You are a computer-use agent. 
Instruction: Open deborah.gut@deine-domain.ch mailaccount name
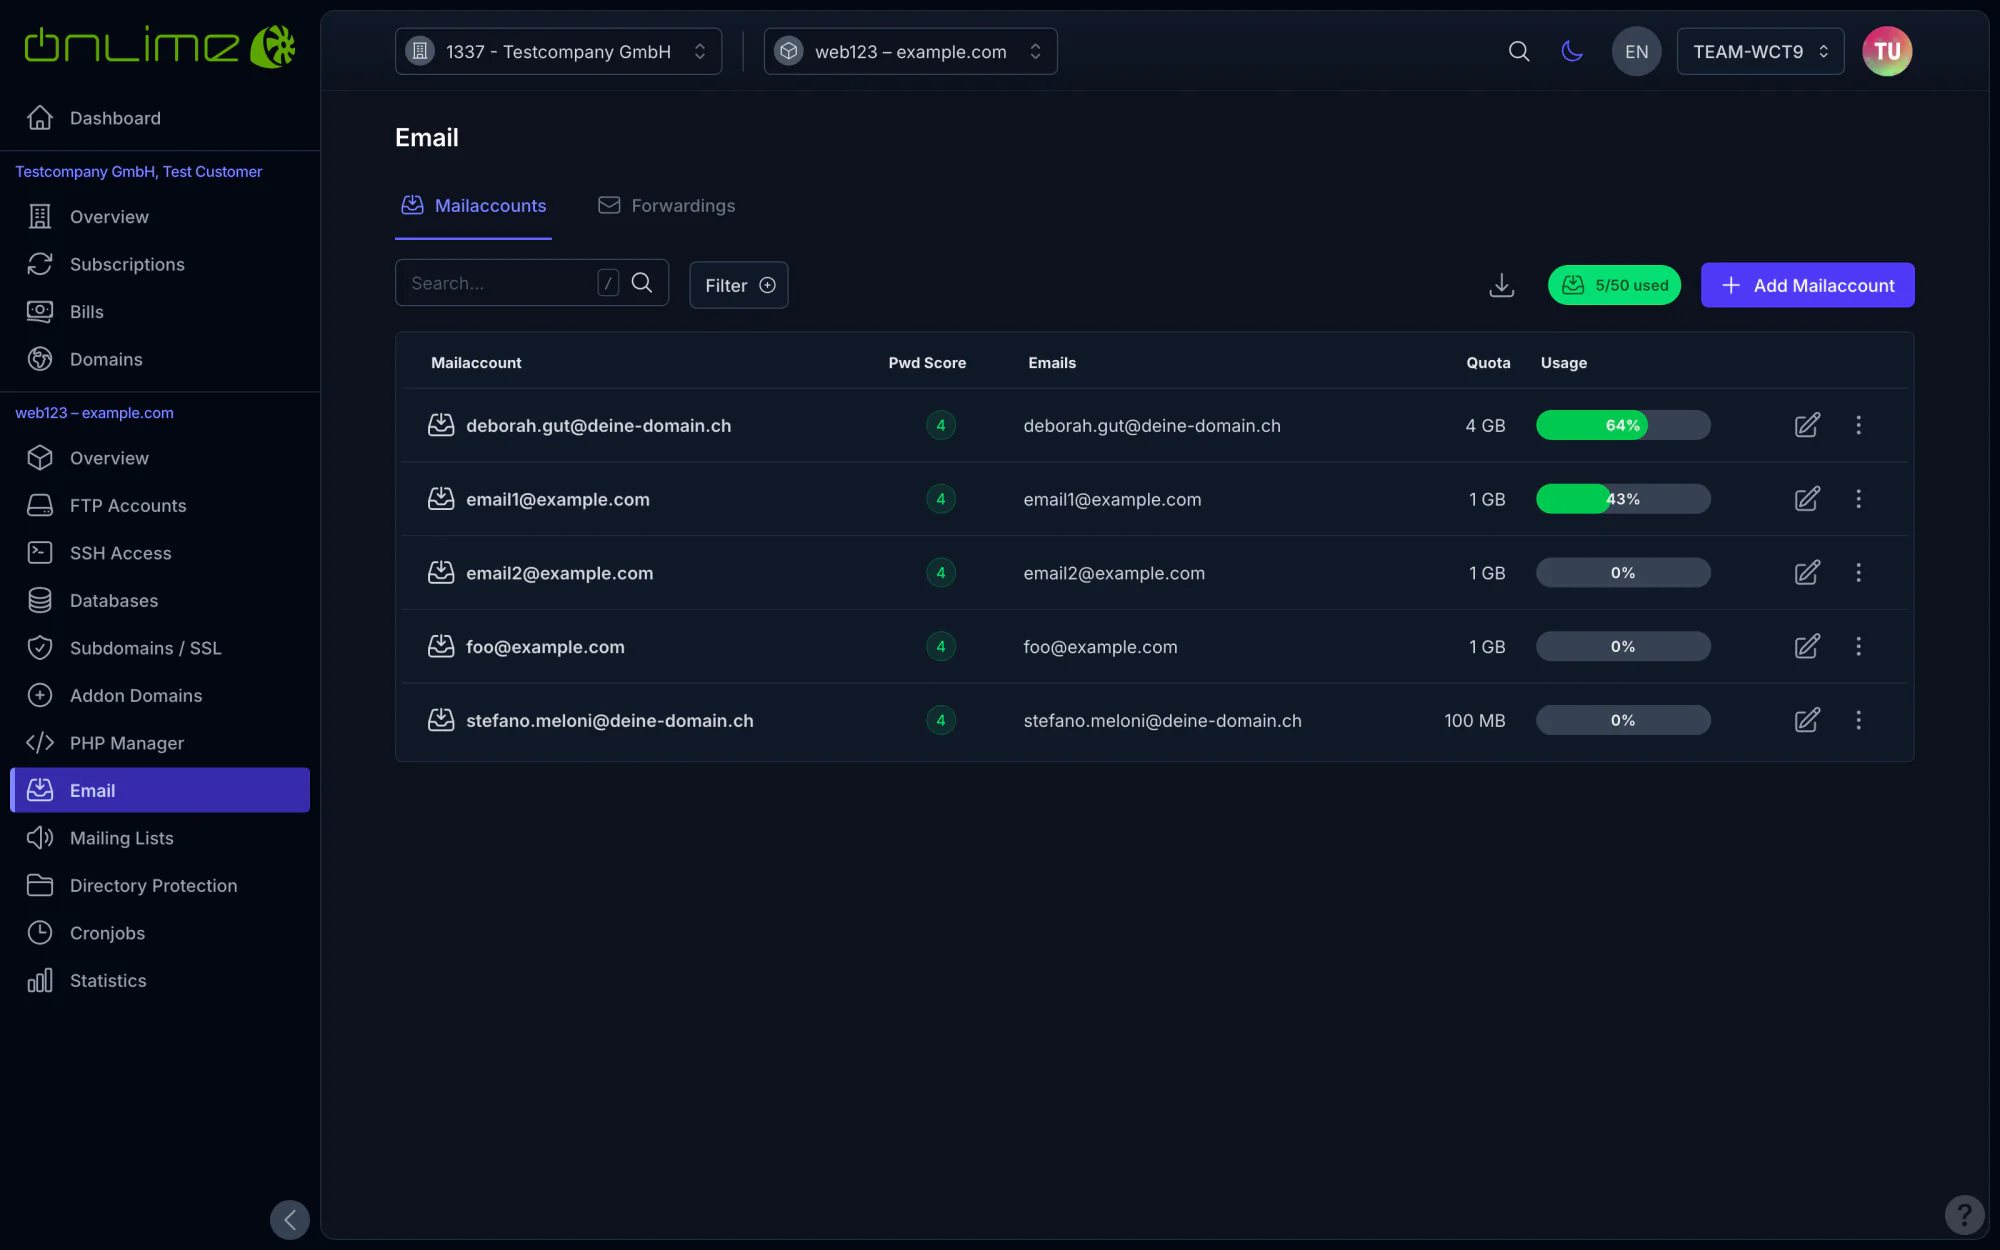click(x=598, y=426)
